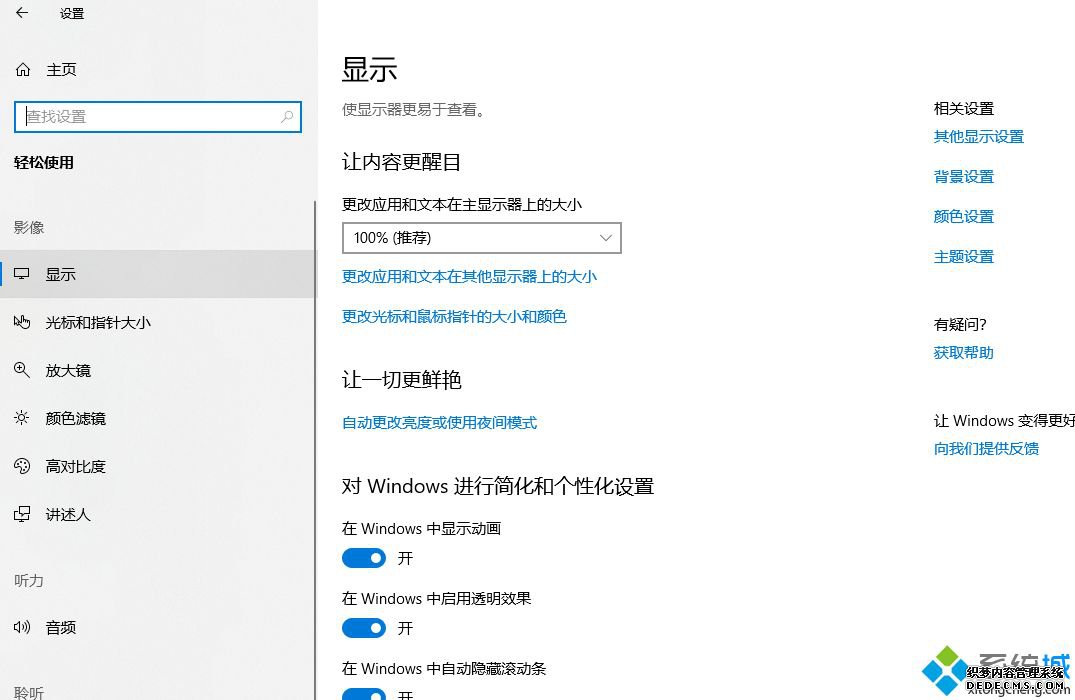Screen dimensions: 1075x700
Task: Click 对 Windows 进行简化和个性化设置 heading
Action: tap(498, 486)
